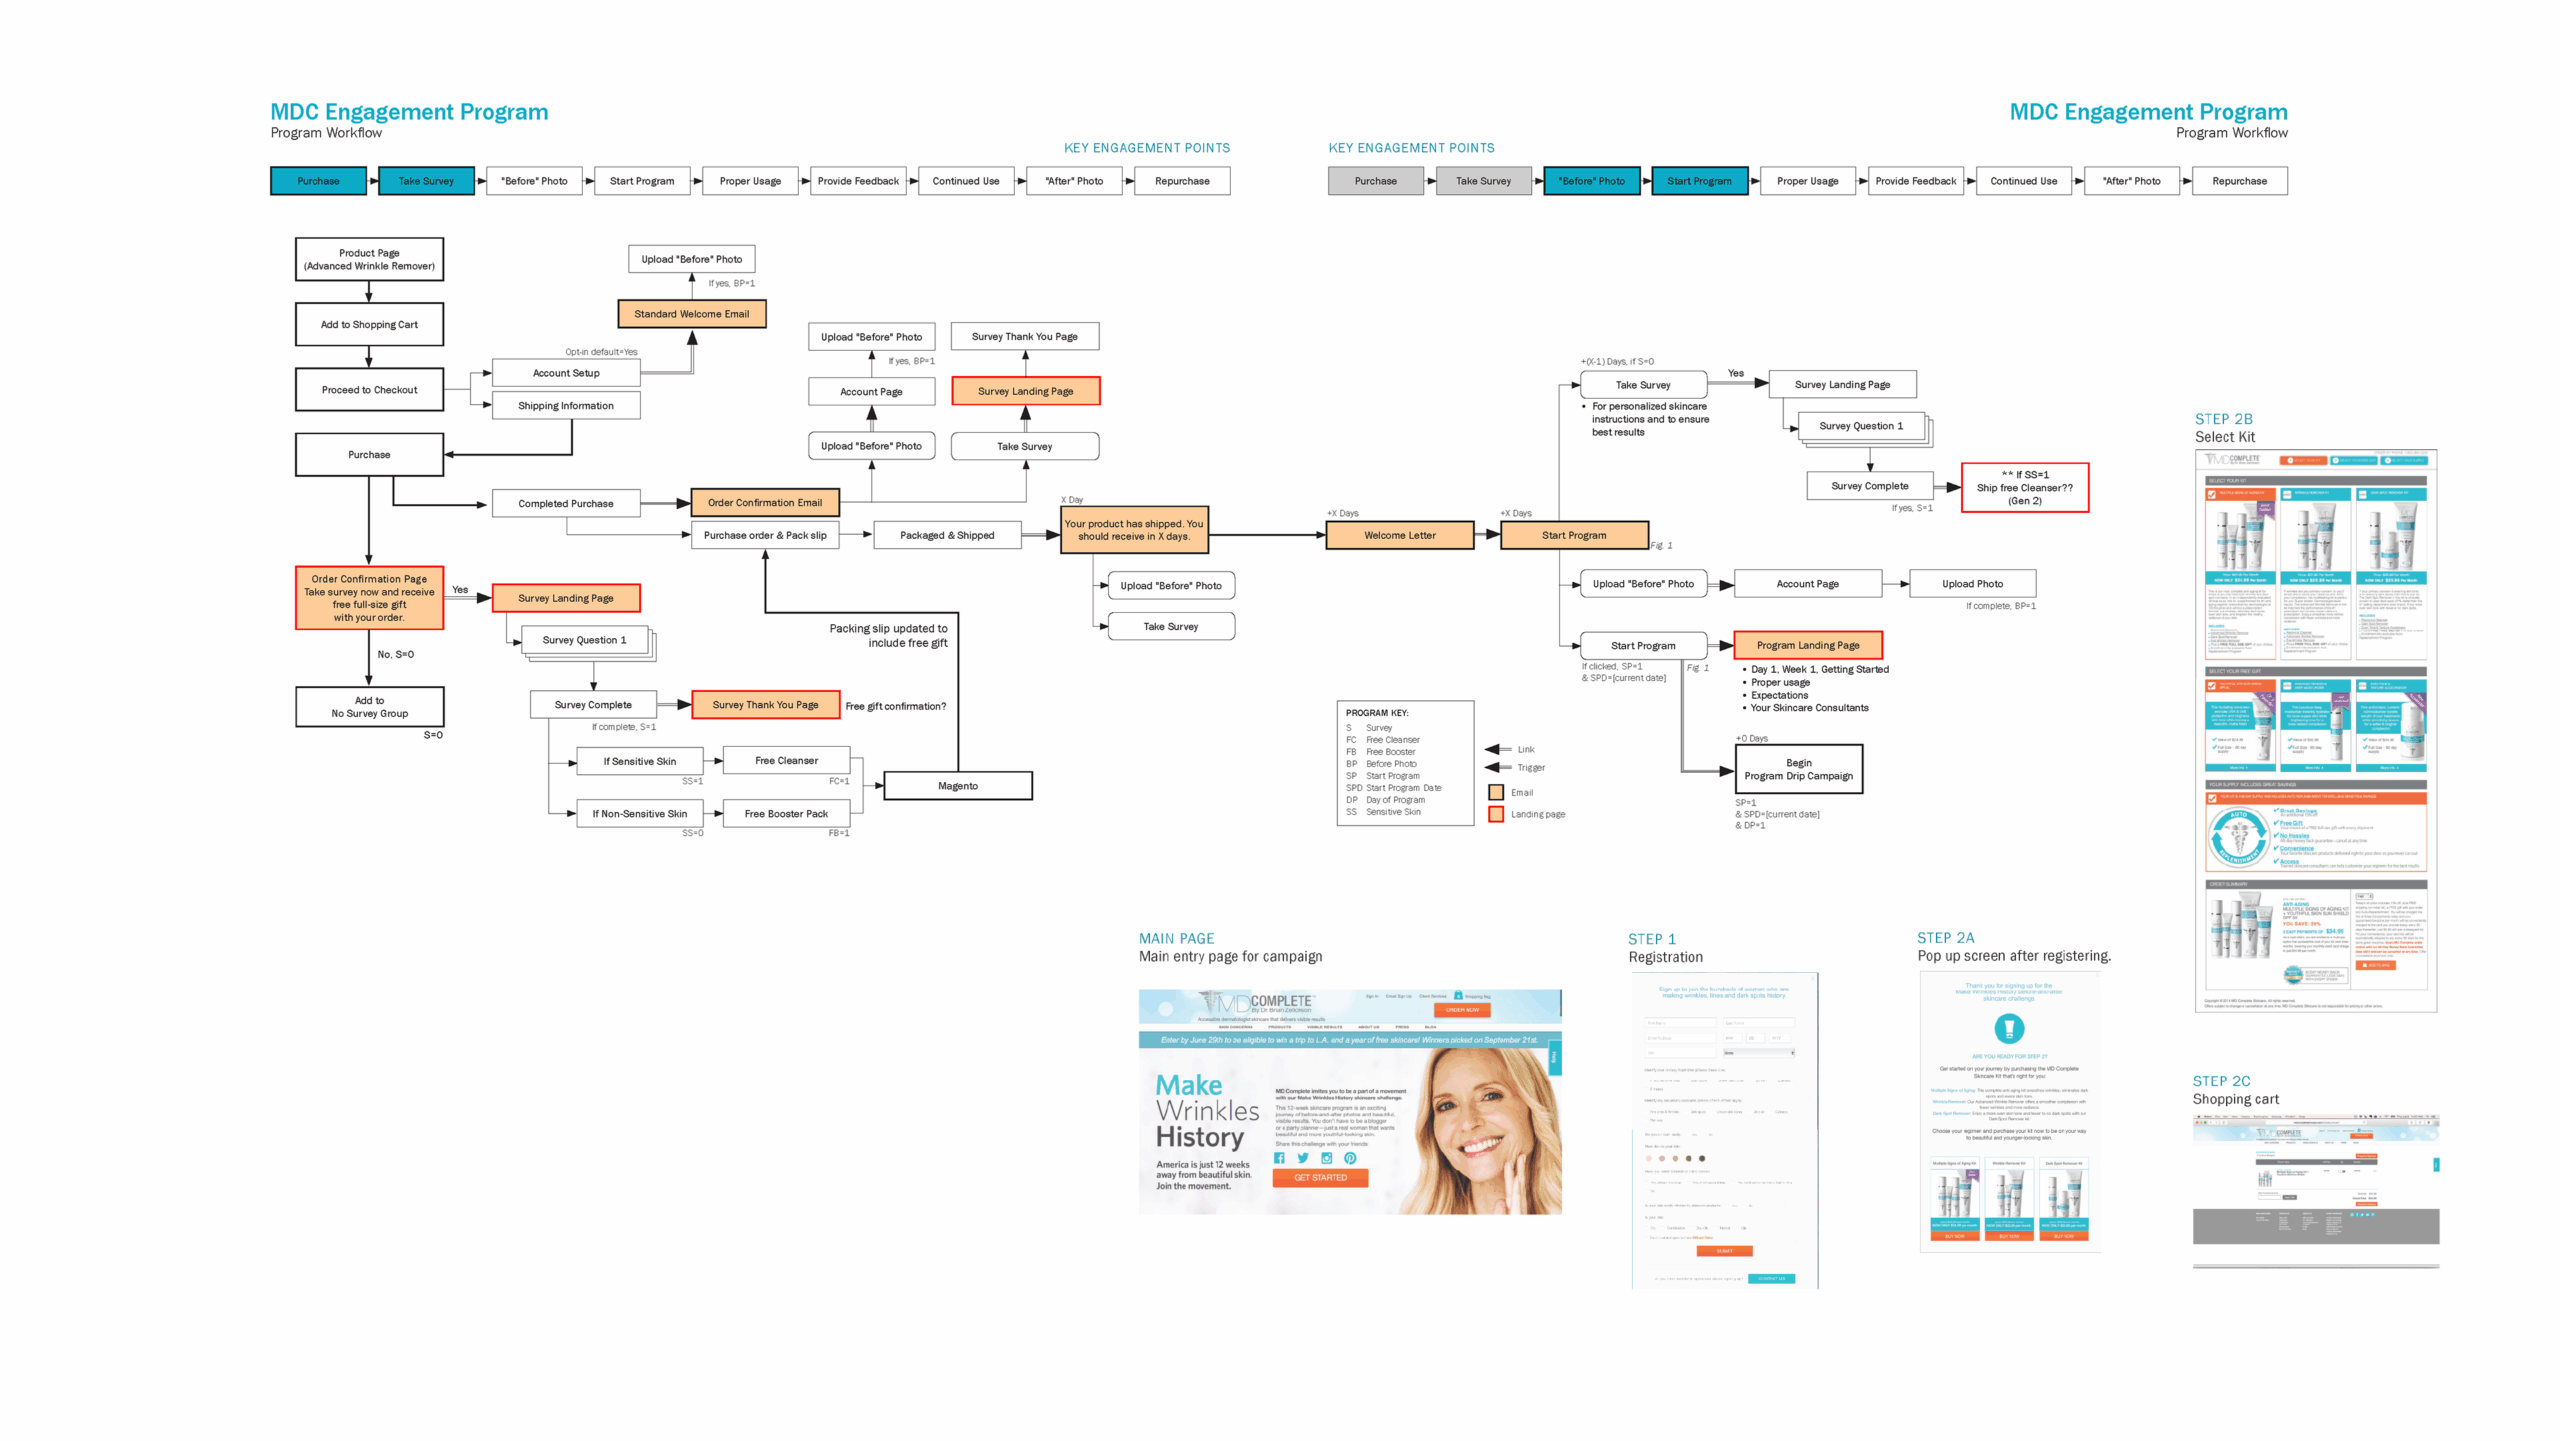
Task: Toggle the auto replenishment supply checkbox
Action: click(2212, 798)
